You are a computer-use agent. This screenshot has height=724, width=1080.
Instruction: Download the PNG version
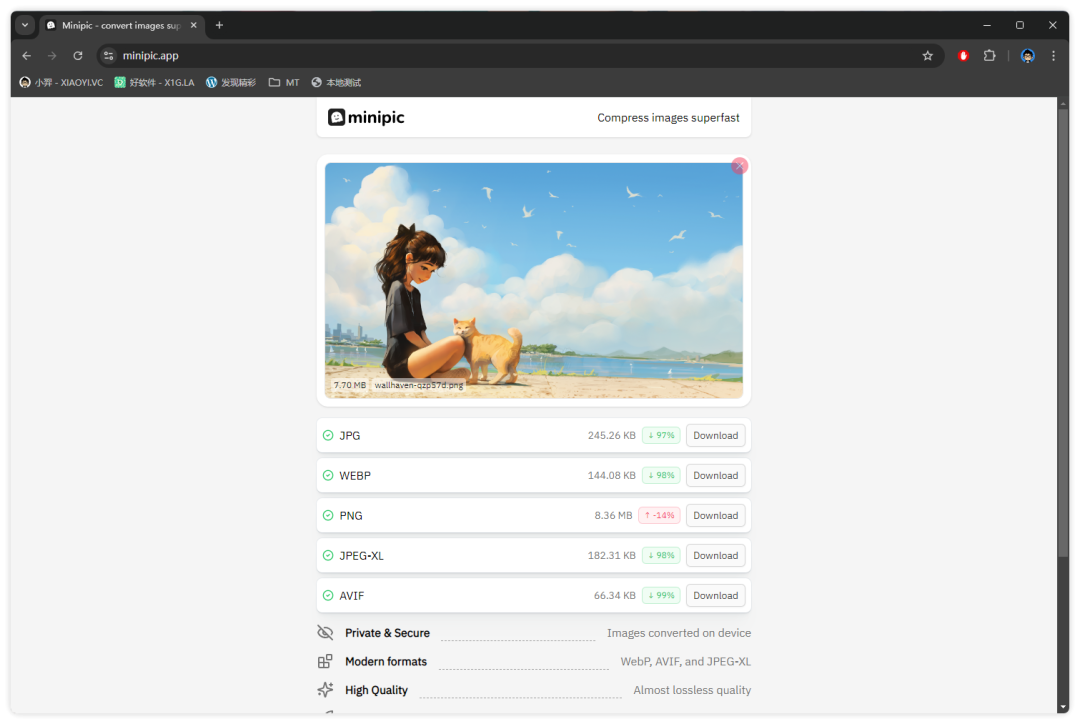[715, 515]
